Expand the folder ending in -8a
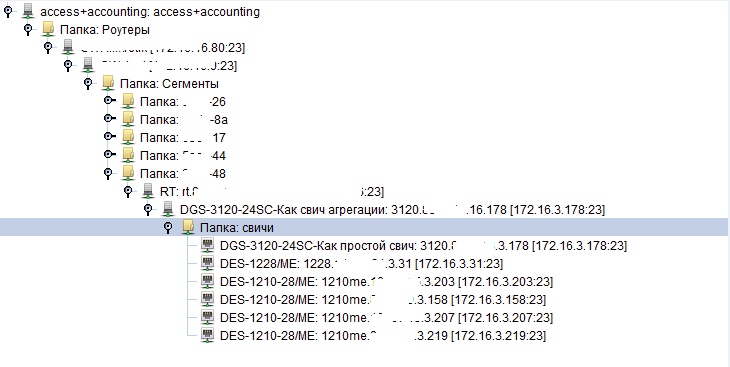Screen dimensions: 730x367 pos(108,118)
